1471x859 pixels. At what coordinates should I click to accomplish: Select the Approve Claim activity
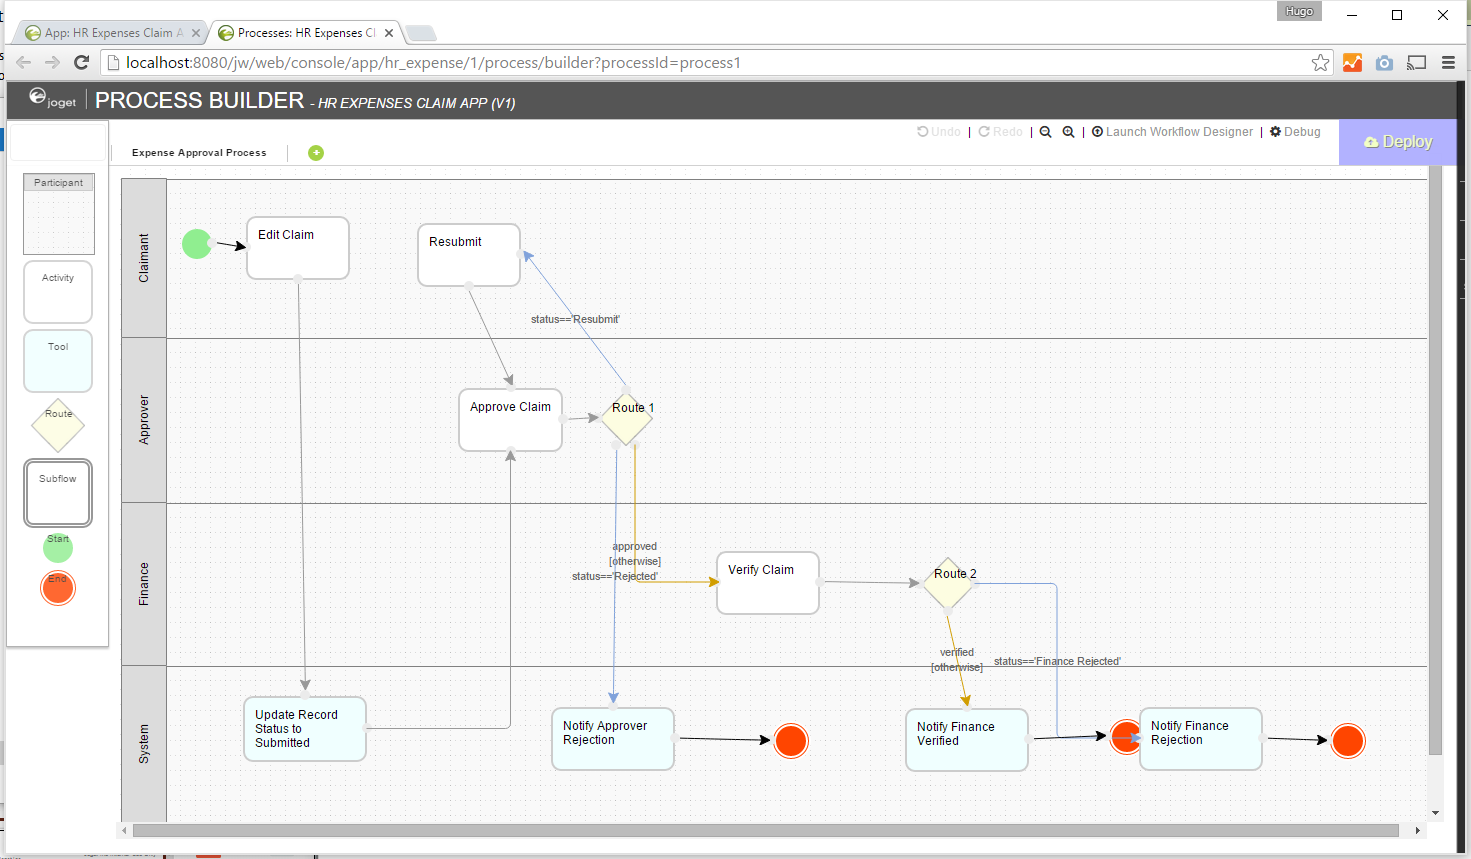coord(511,420)
